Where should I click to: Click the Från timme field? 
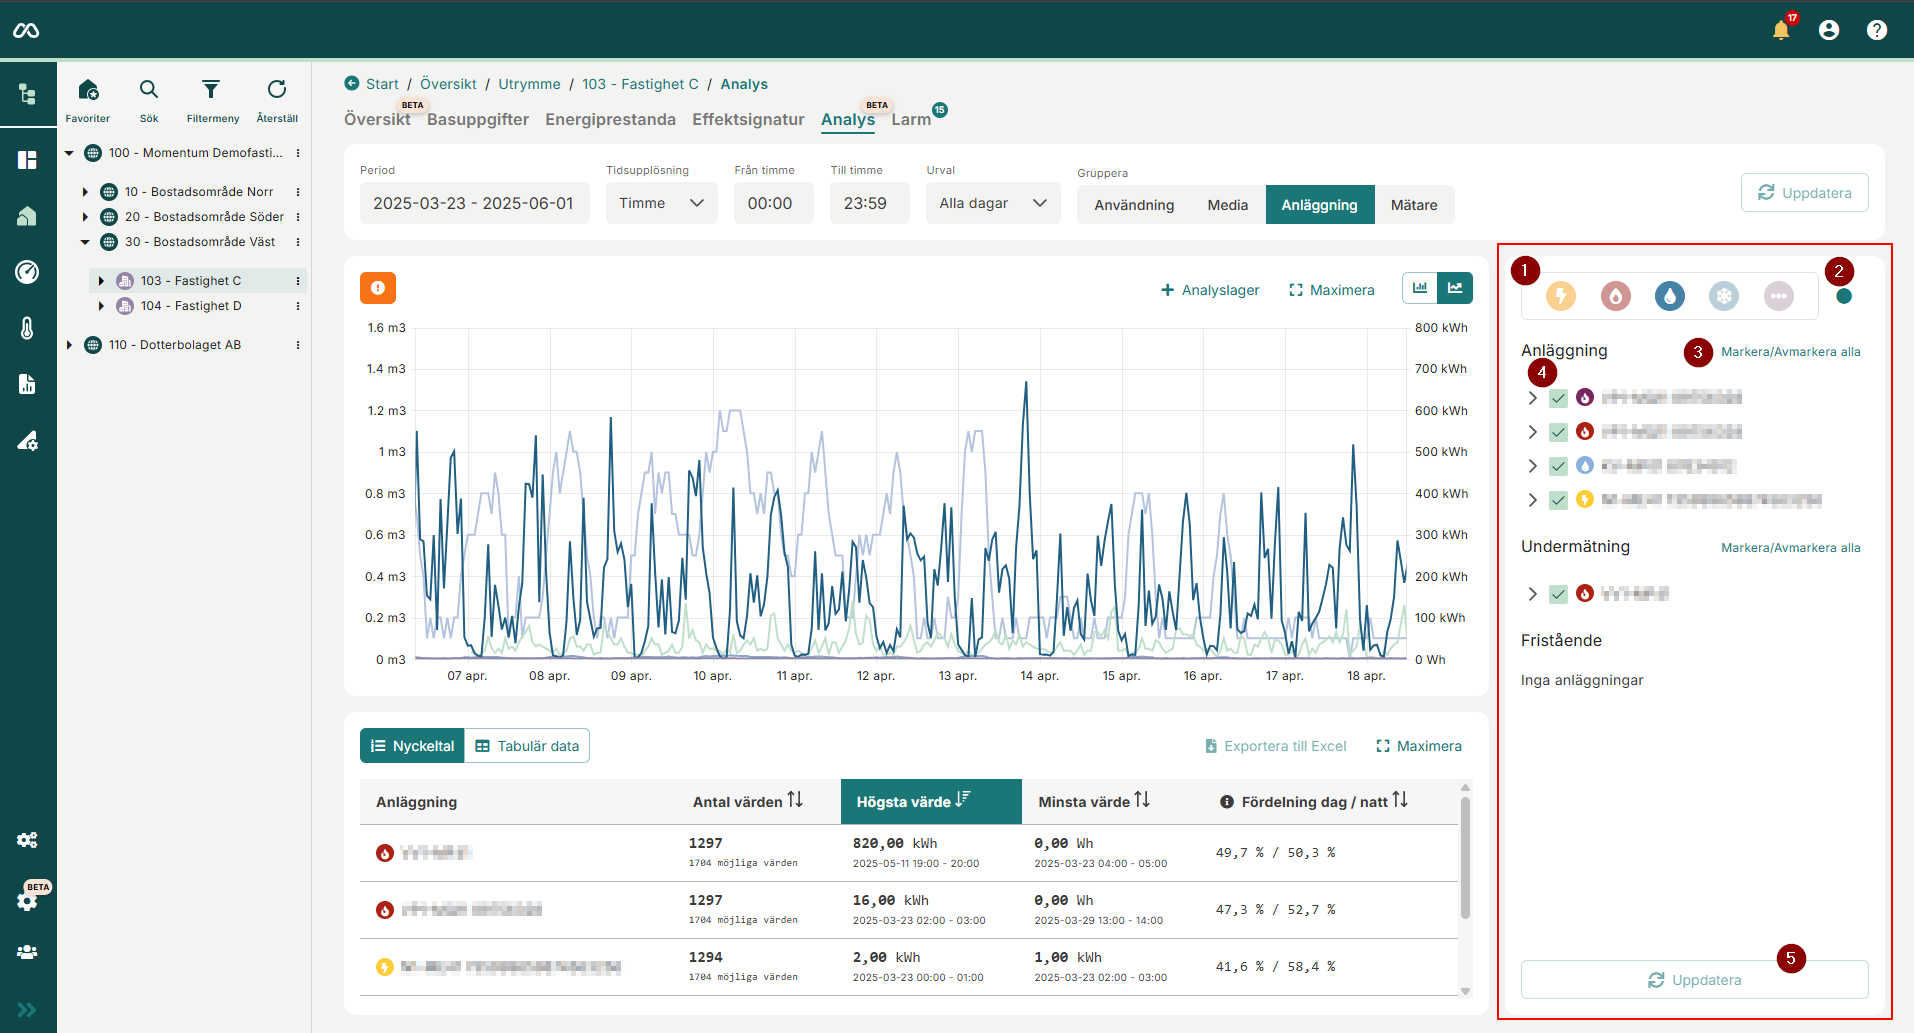click(x=774, y=203)
